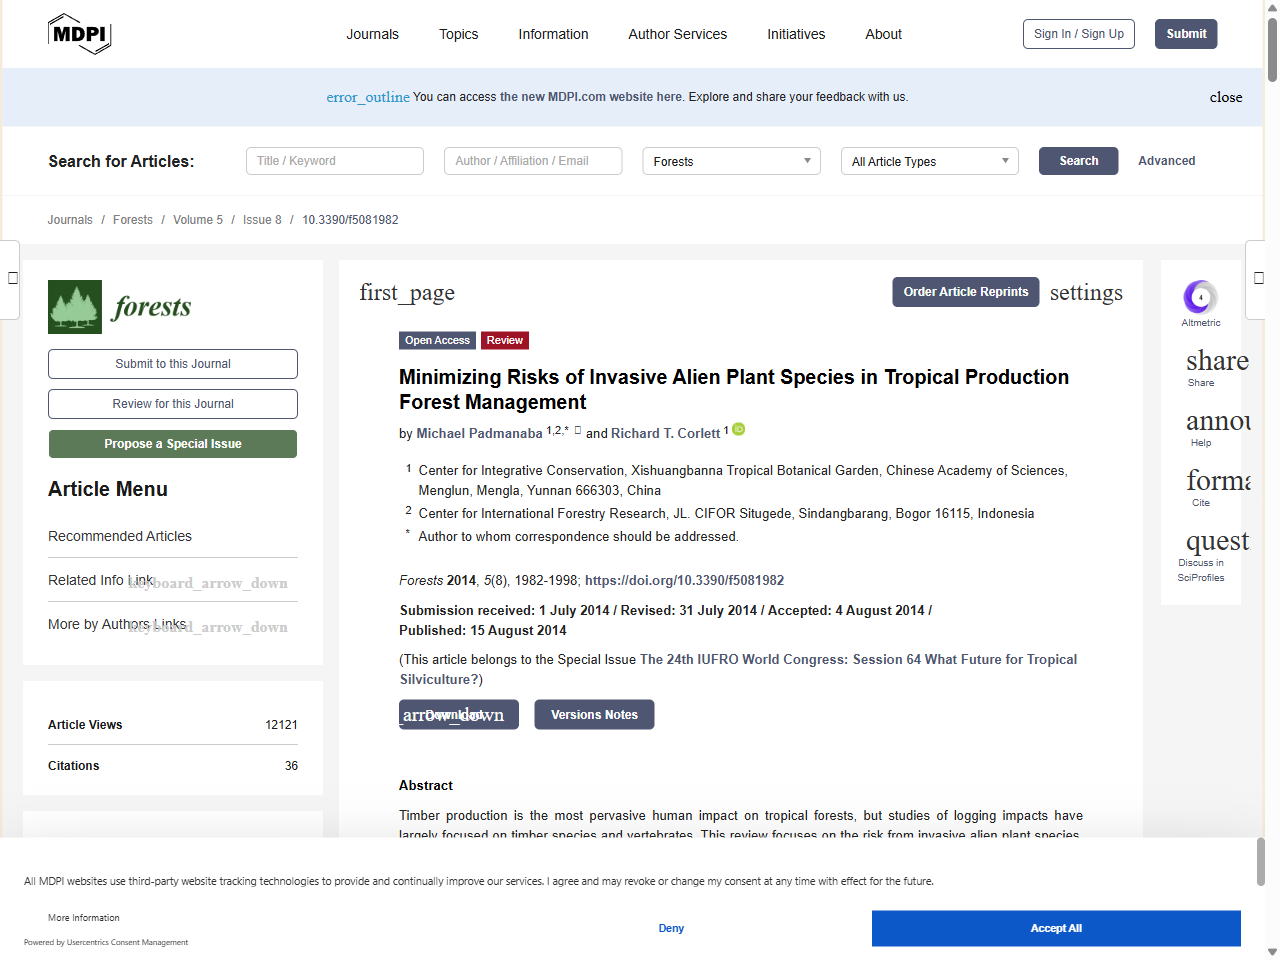Image resolution: width=1280 pixels, height=960 pixels.
Task: Click Versions Notes button
Action: coord(594,714)
